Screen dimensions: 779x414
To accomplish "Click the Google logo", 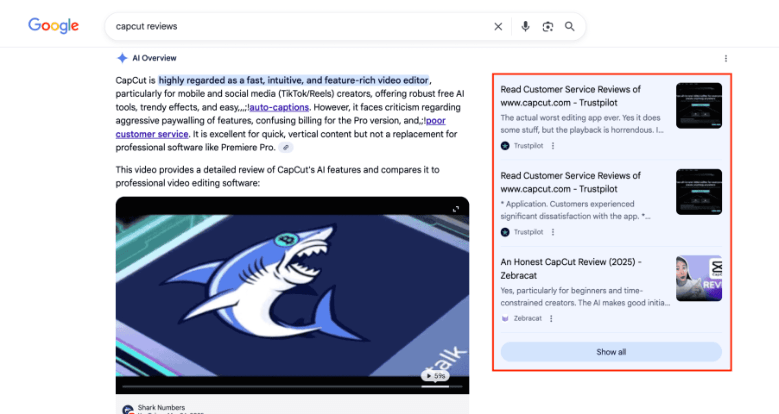I will (x=53, y=26).
